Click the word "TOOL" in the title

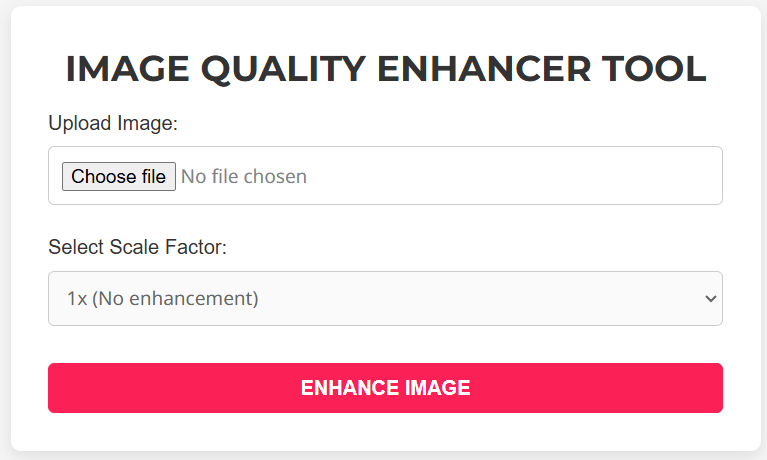tap(653, 69)
